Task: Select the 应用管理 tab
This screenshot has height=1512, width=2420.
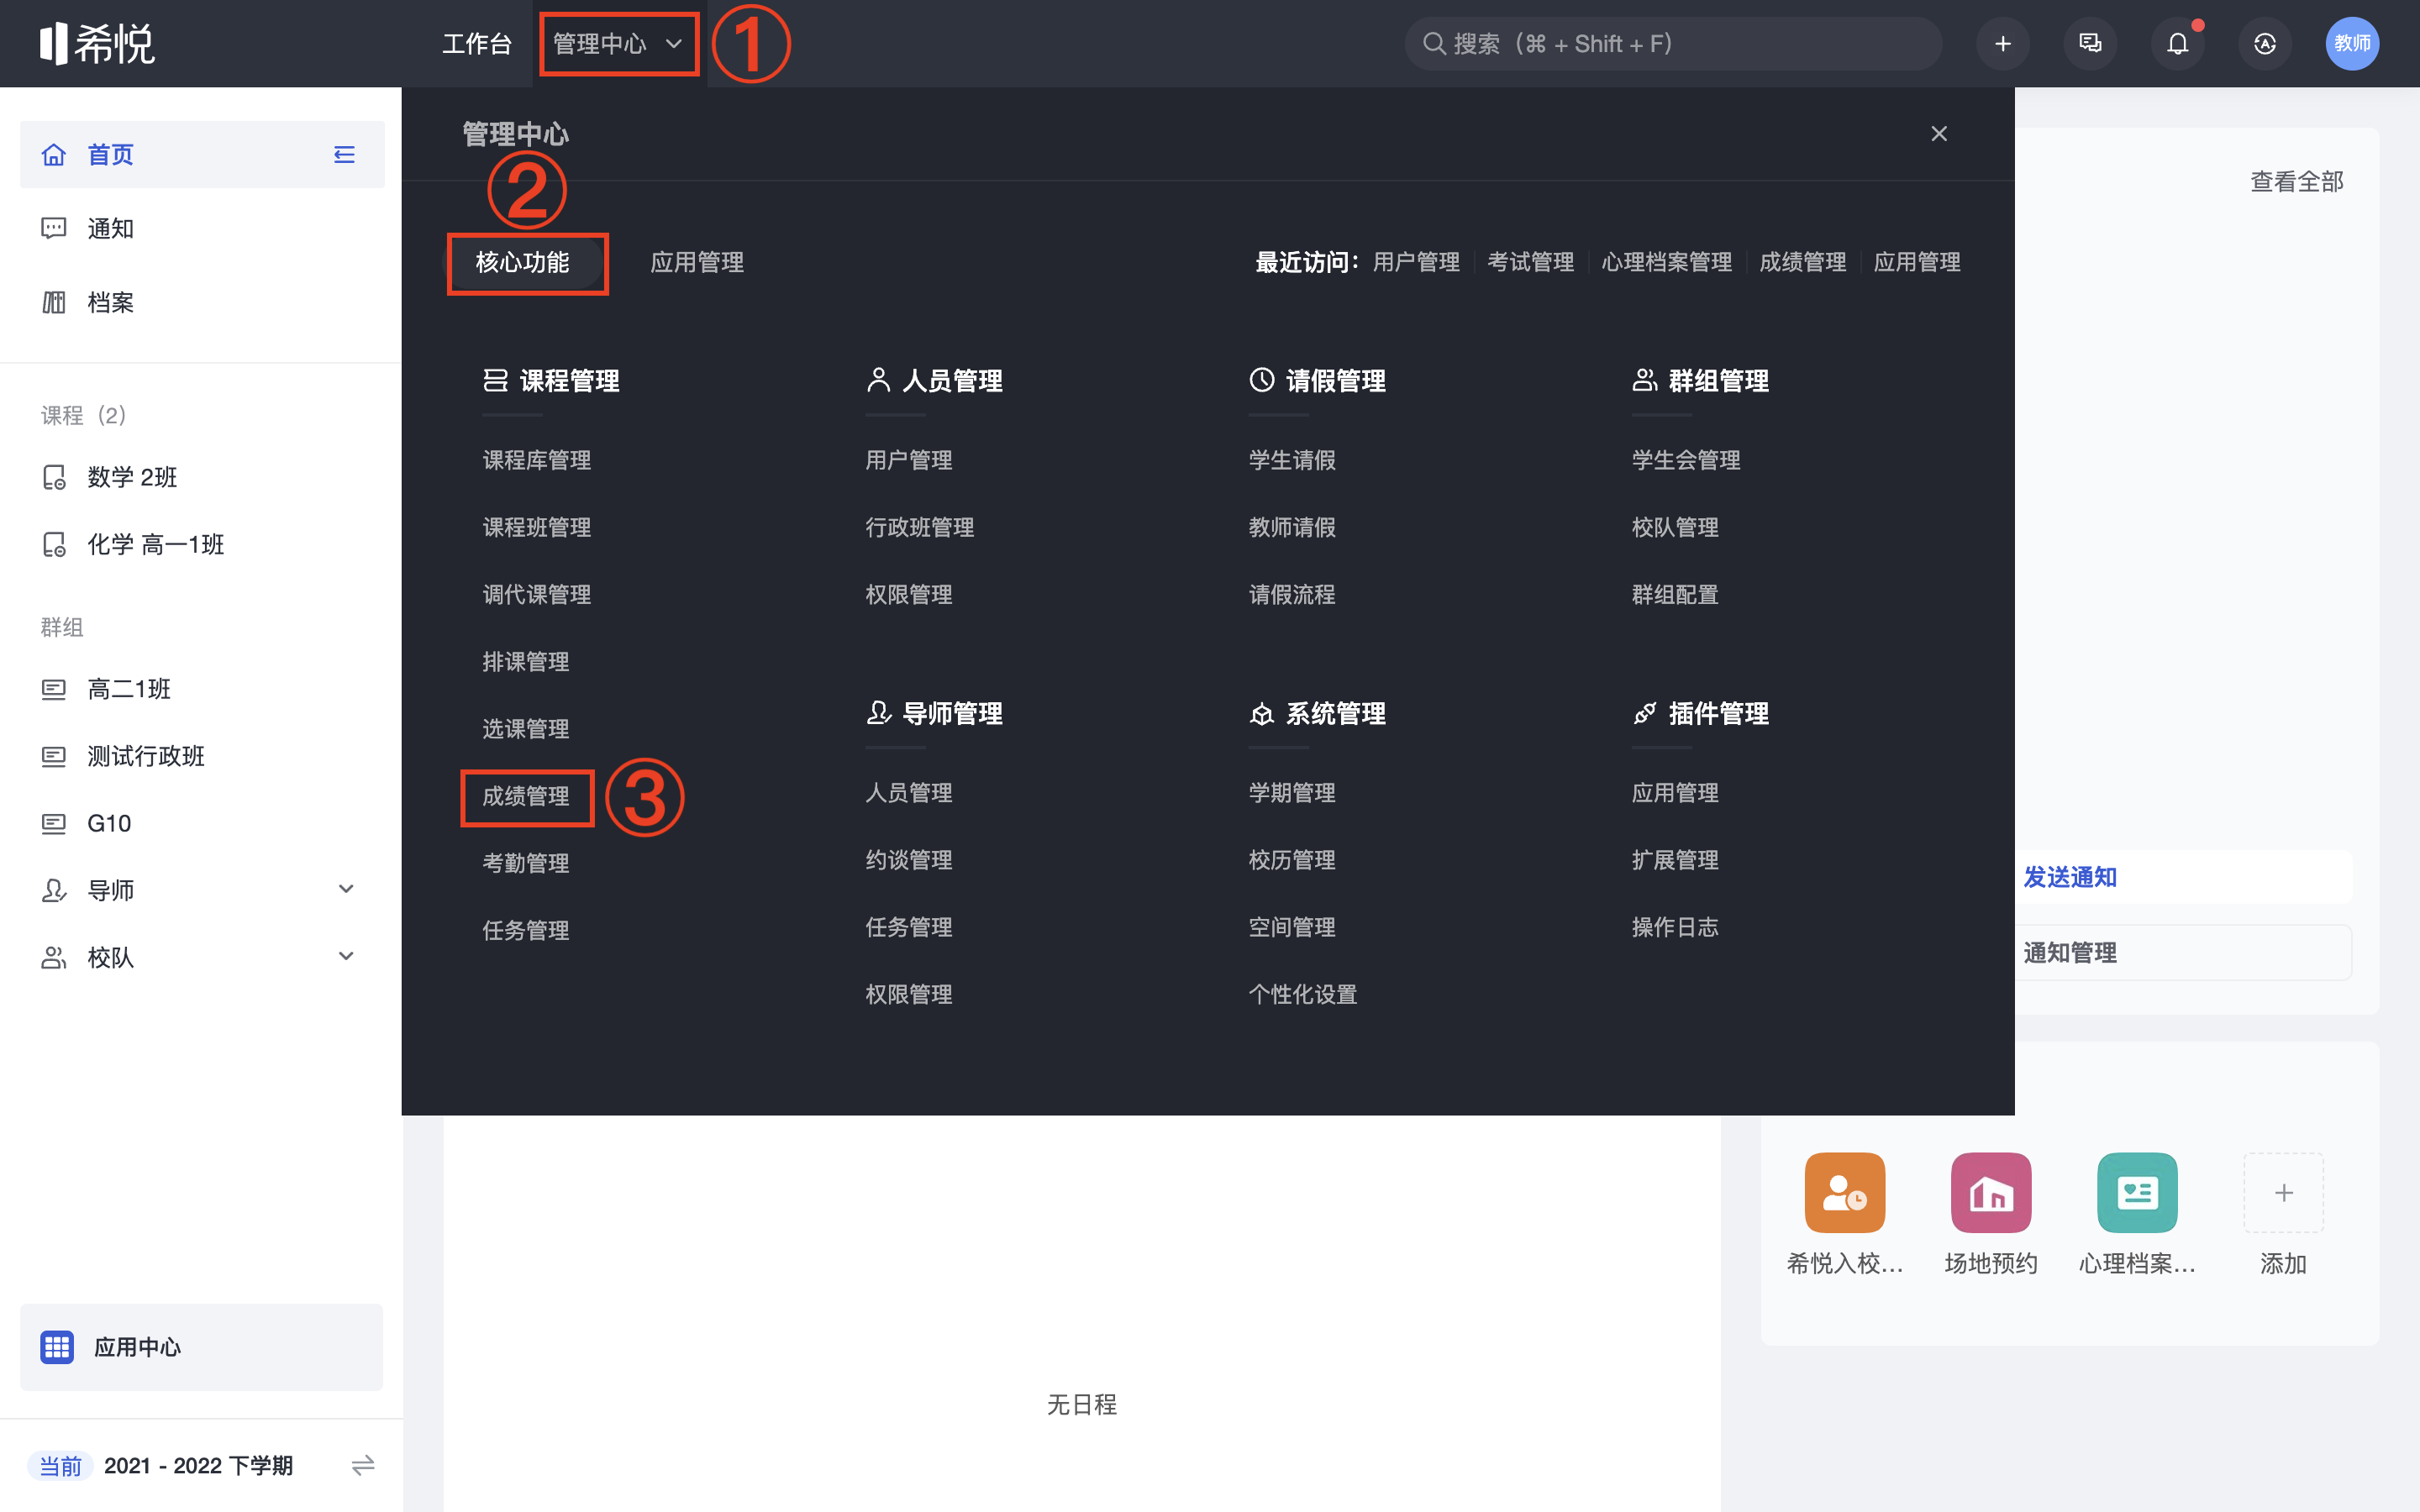Action: [697, 262]
